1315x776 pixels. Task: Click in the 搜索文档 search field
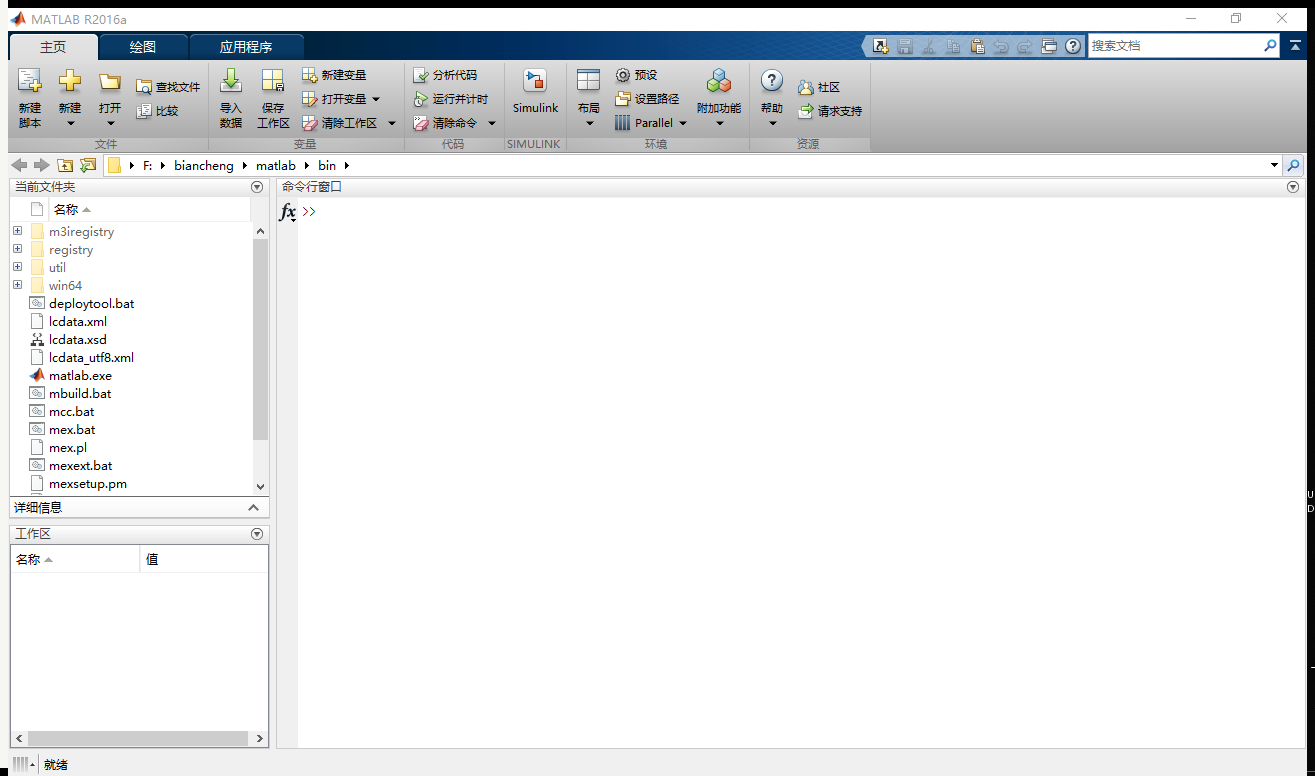[1175, 46]
